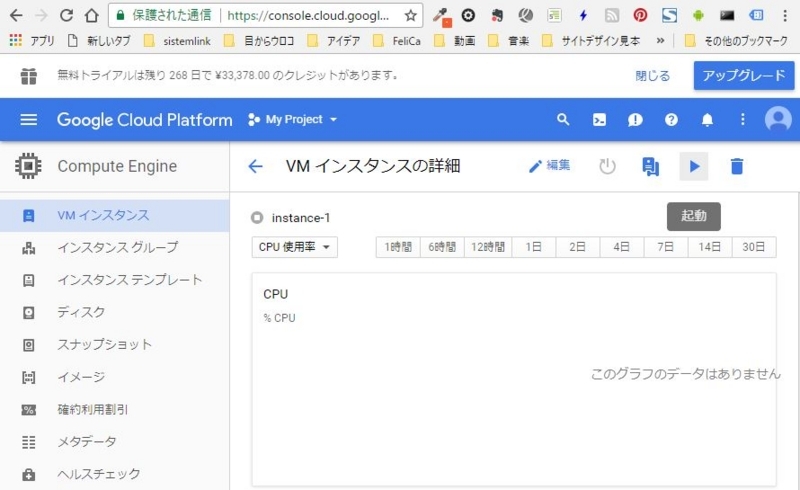
Task: Show hidden bookmarks with the » chevron
Action: click(x=660, y=41)
